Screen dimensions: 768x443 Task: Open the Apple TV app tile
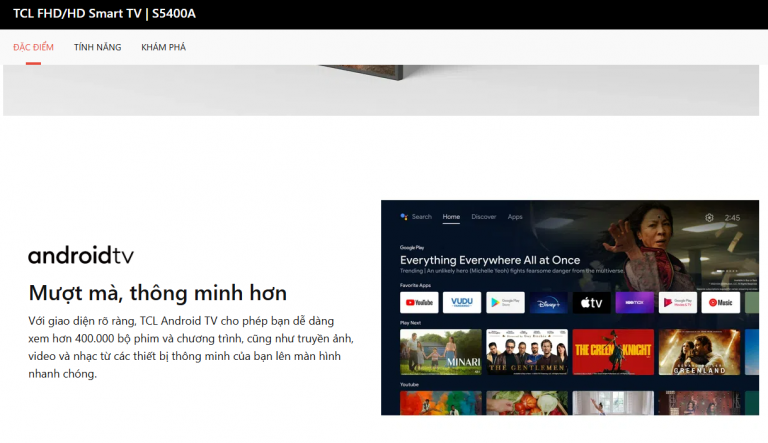[x=591, y=302]
